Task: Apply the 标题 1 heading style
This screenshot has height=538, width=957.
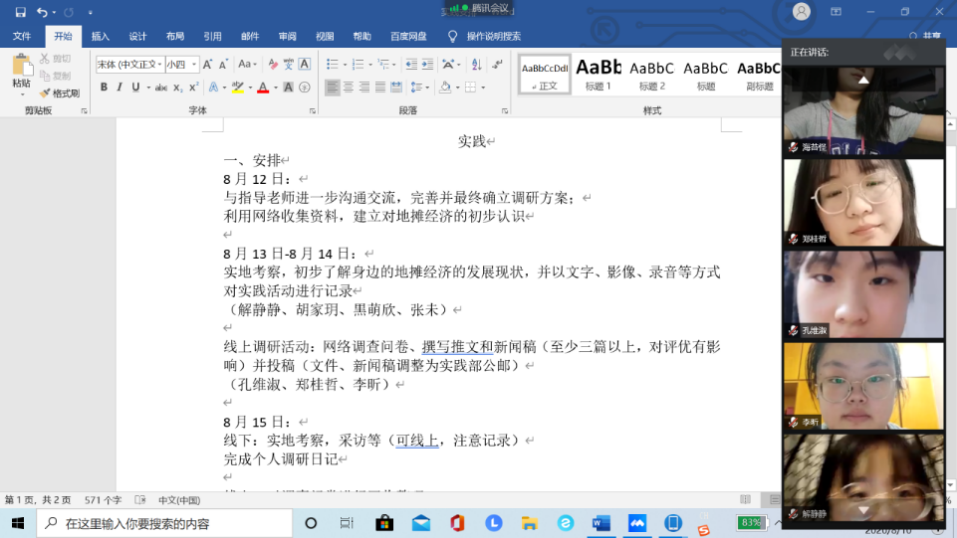Action: point(599,73)
